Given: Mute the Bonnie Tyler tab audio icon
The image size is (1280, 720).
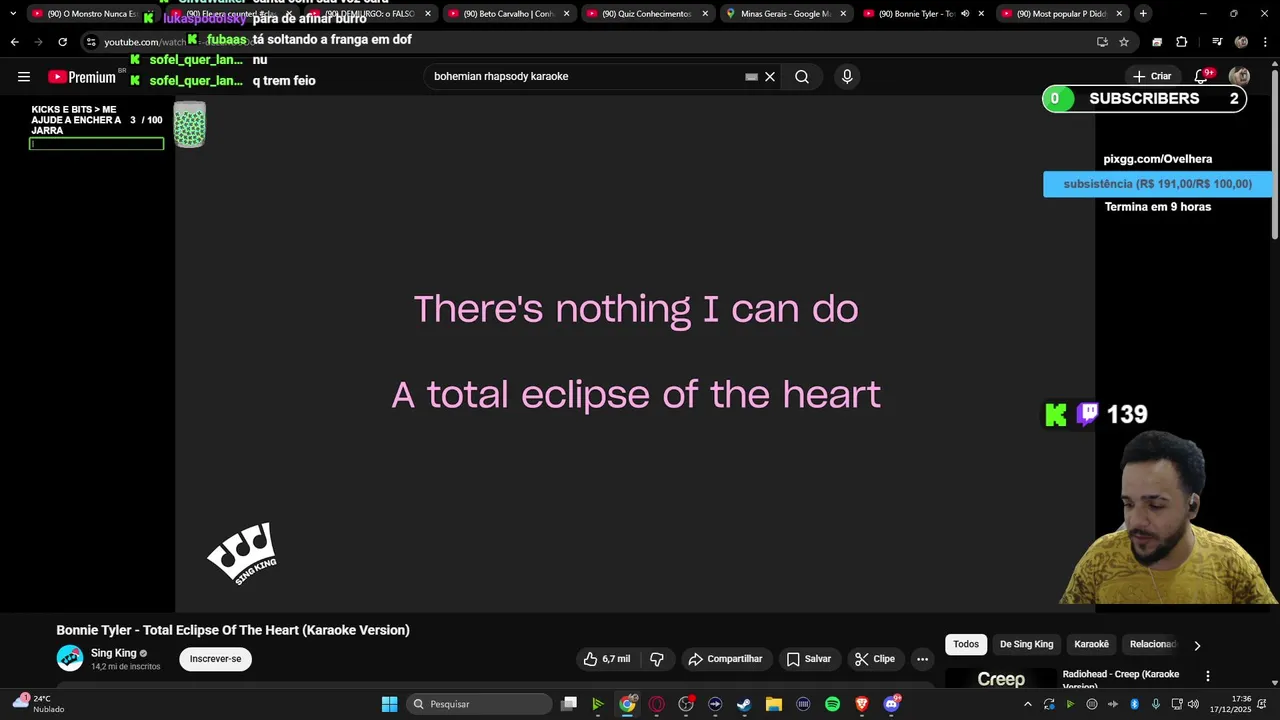Looking at the screenshot, I should click(965, 14).
